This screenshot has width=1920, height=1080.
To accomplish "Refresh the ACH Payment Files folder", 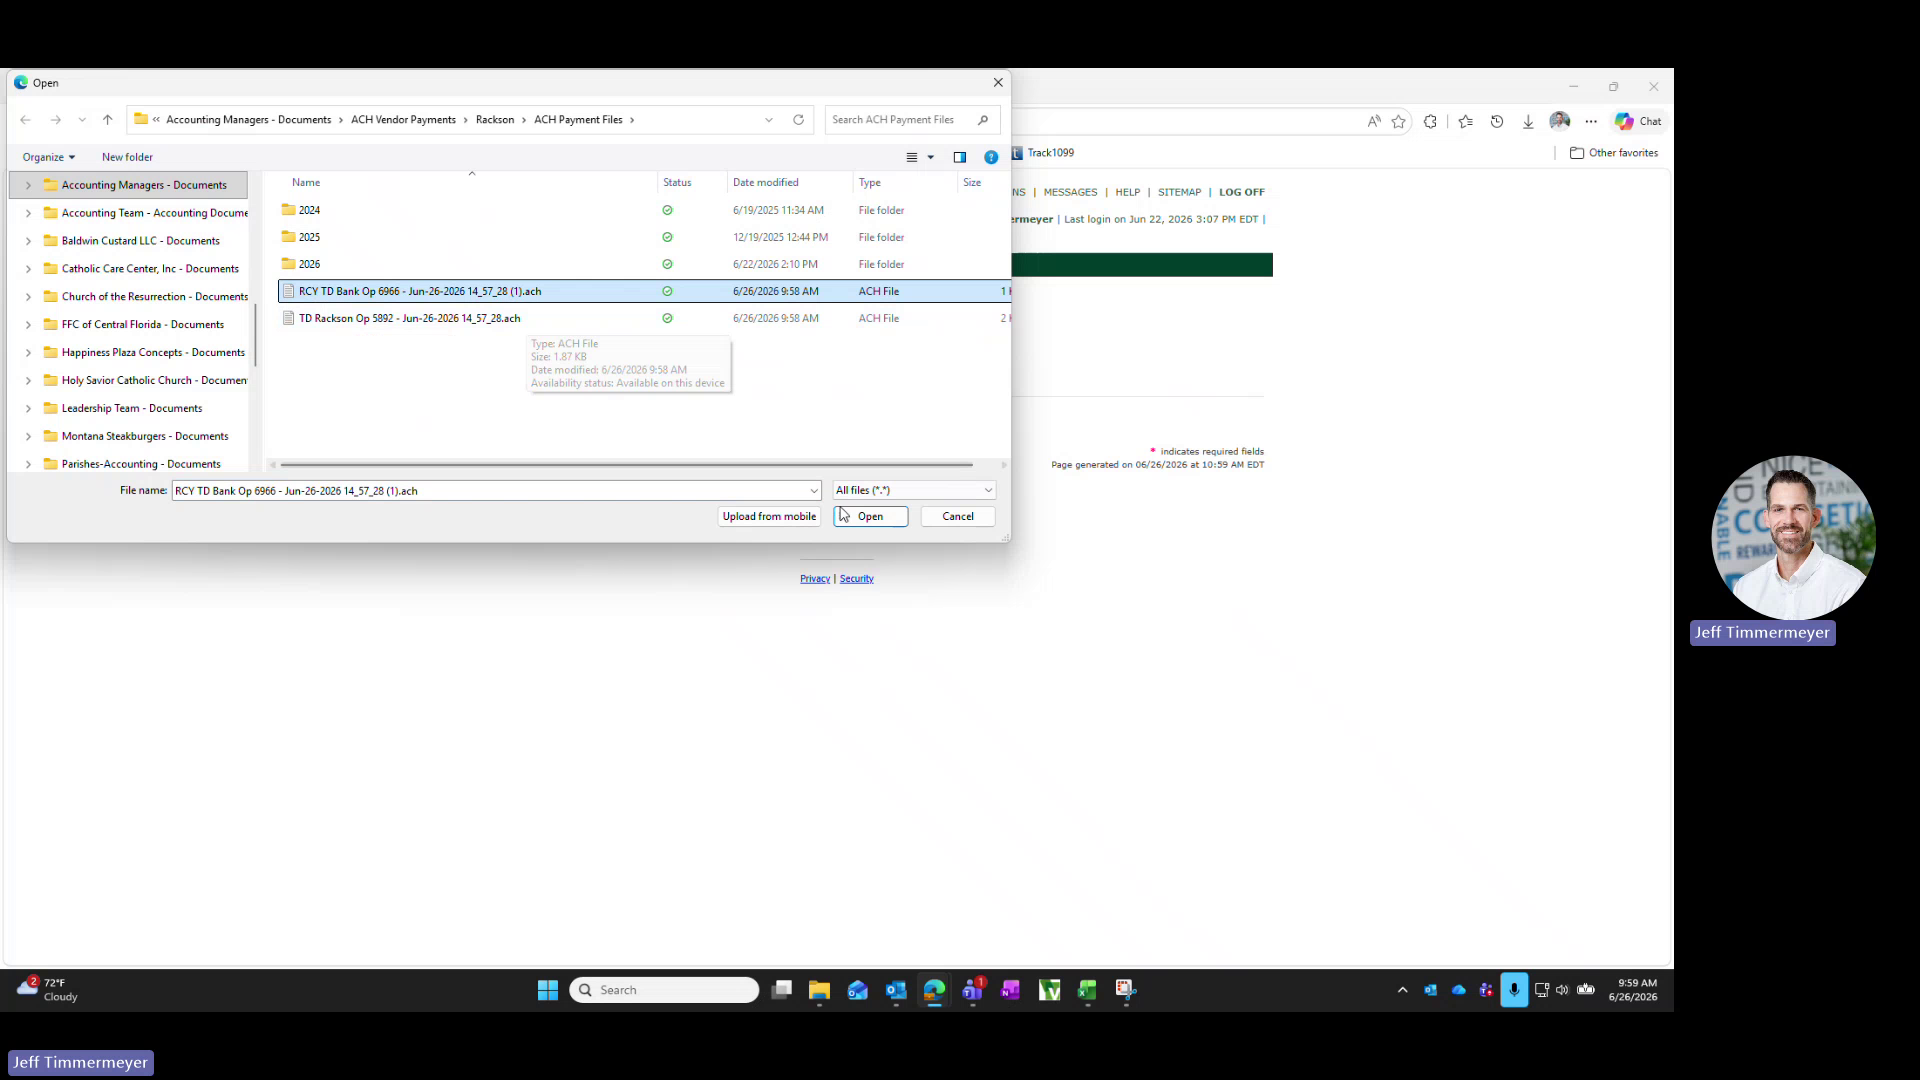I will [798, 120].
